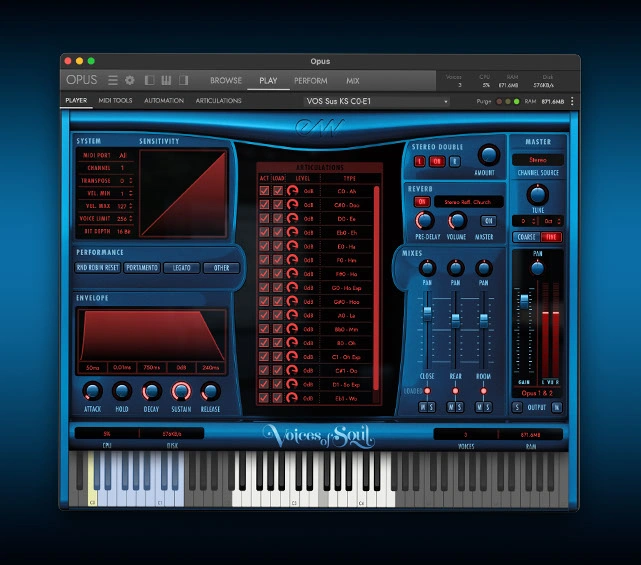Click the Rear mic volume fader

click(x=455, y=320)
